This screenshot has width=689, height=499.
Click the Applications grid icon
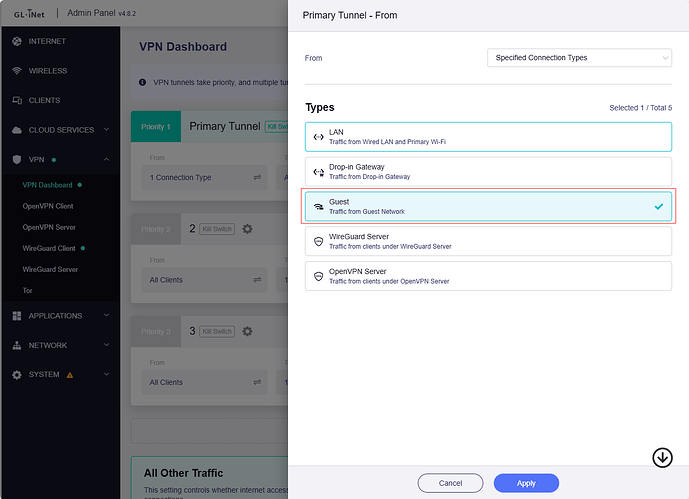point(17,316)
